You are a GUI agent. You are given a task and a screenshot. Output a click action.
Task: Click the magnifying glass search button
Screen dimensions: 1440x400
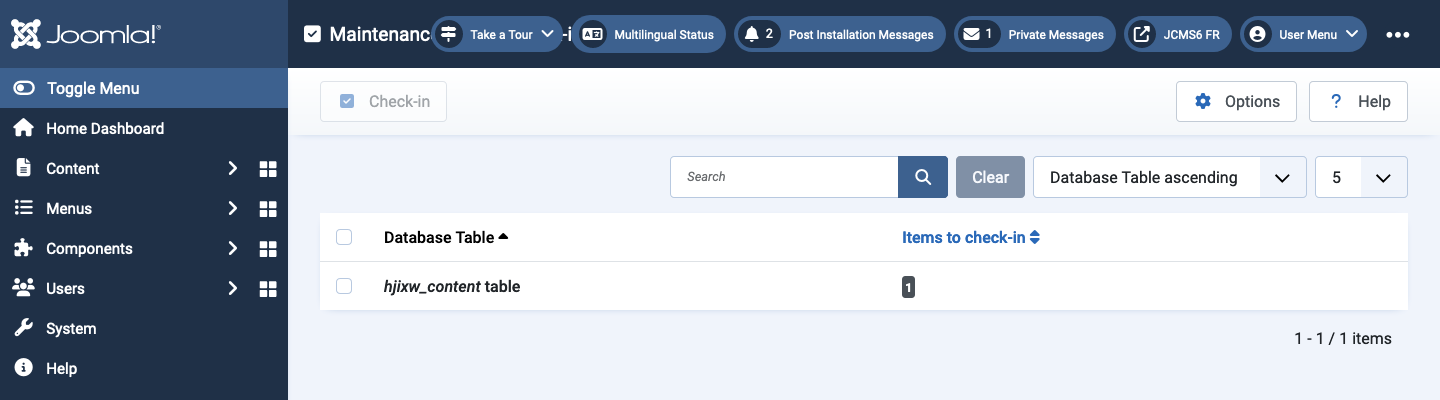[923, 177]
